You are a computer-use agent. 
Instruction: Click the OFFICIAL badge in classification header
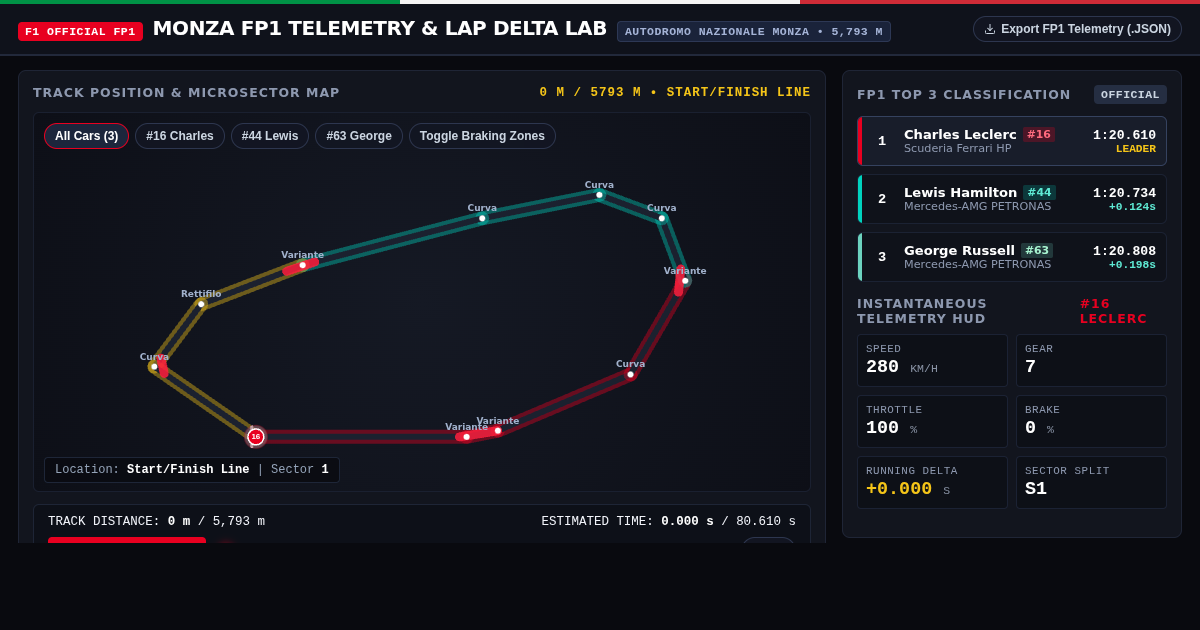1130,95
